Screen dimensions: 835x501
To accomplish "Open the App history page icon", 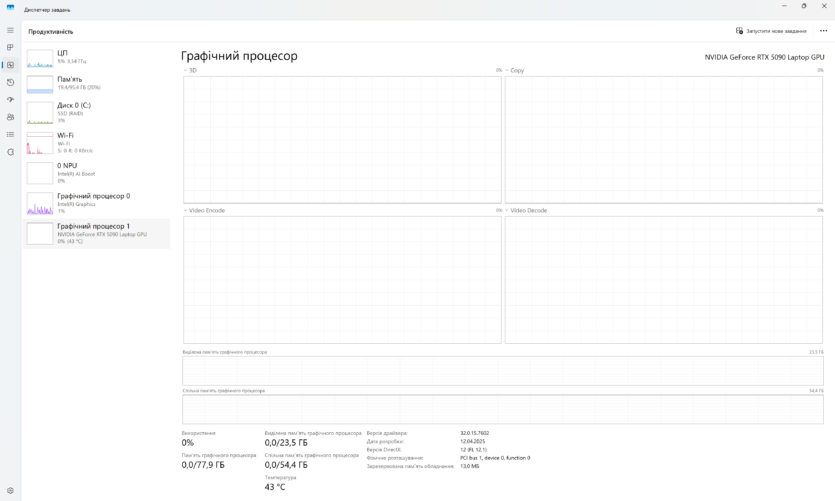I will [10, 83].
